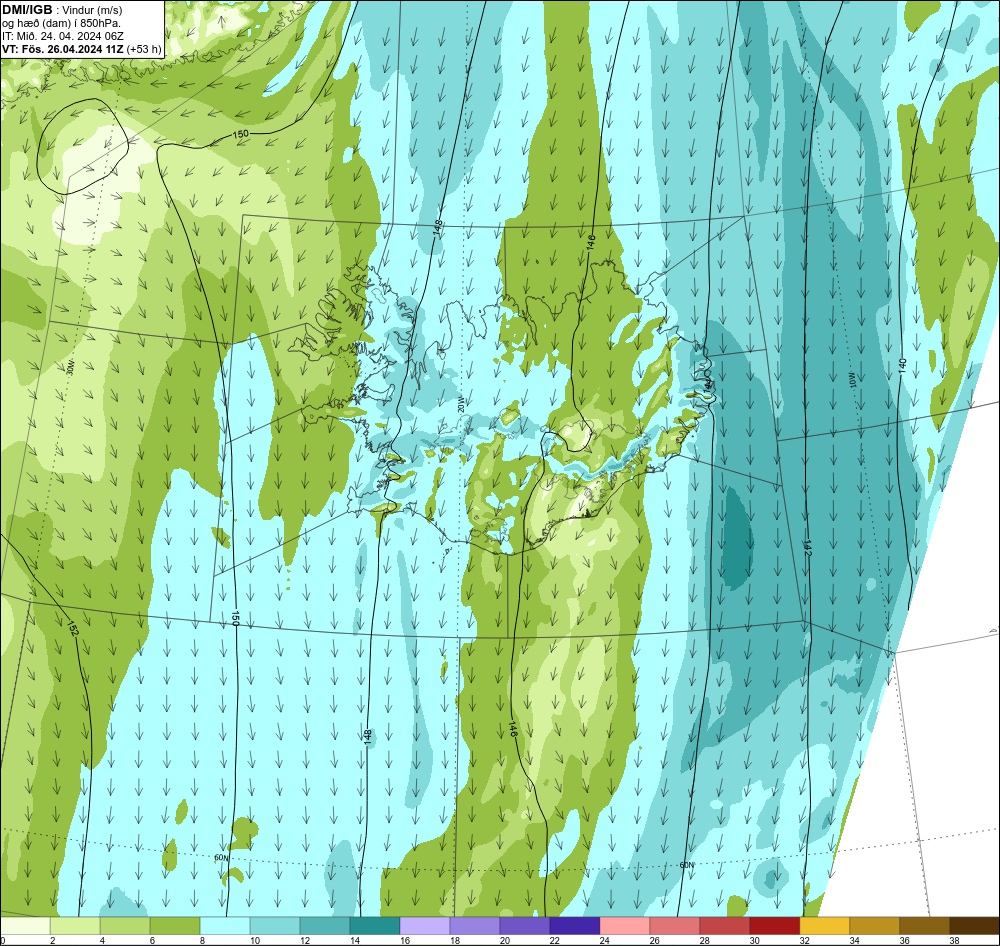1000x946 pixels.
Task: Click the 36–38 m/s brown legend swatch
Action: 925,926
